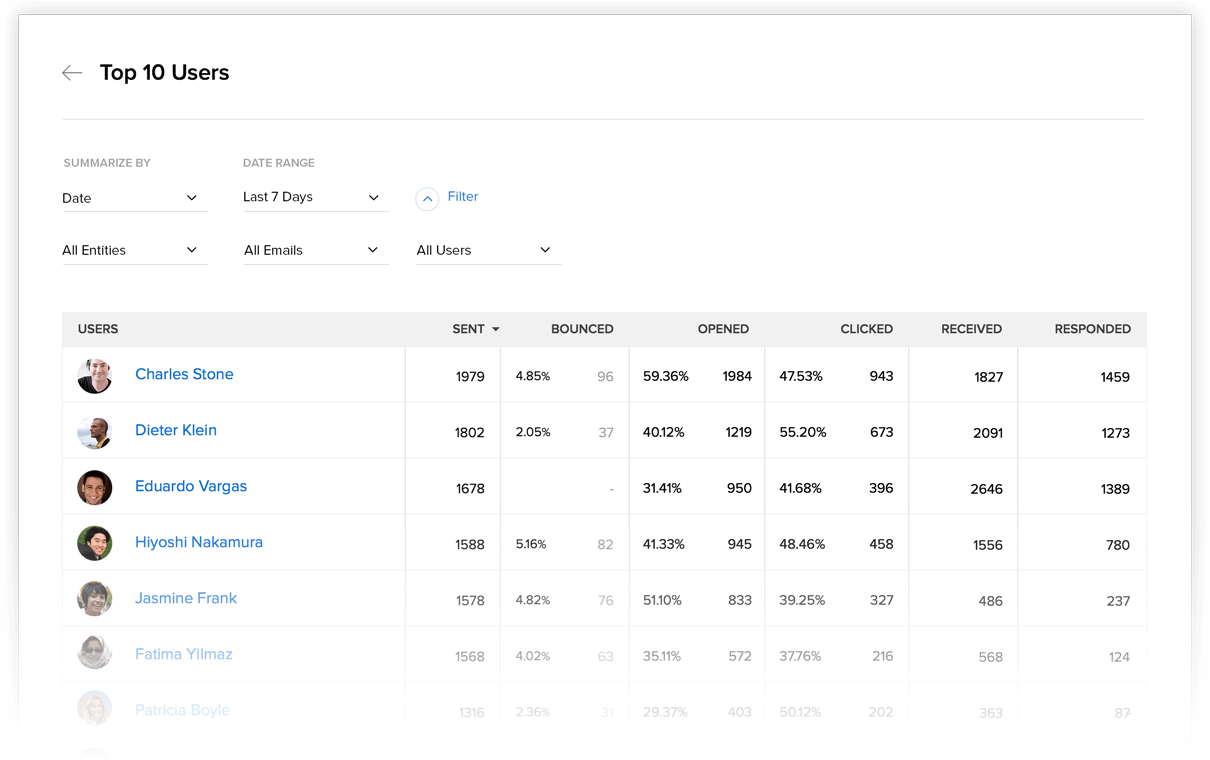Image resolution: width=1210 pixels, height=760 pixels.
Task: Open the All Entities dropdown
Action: point(133,250)
